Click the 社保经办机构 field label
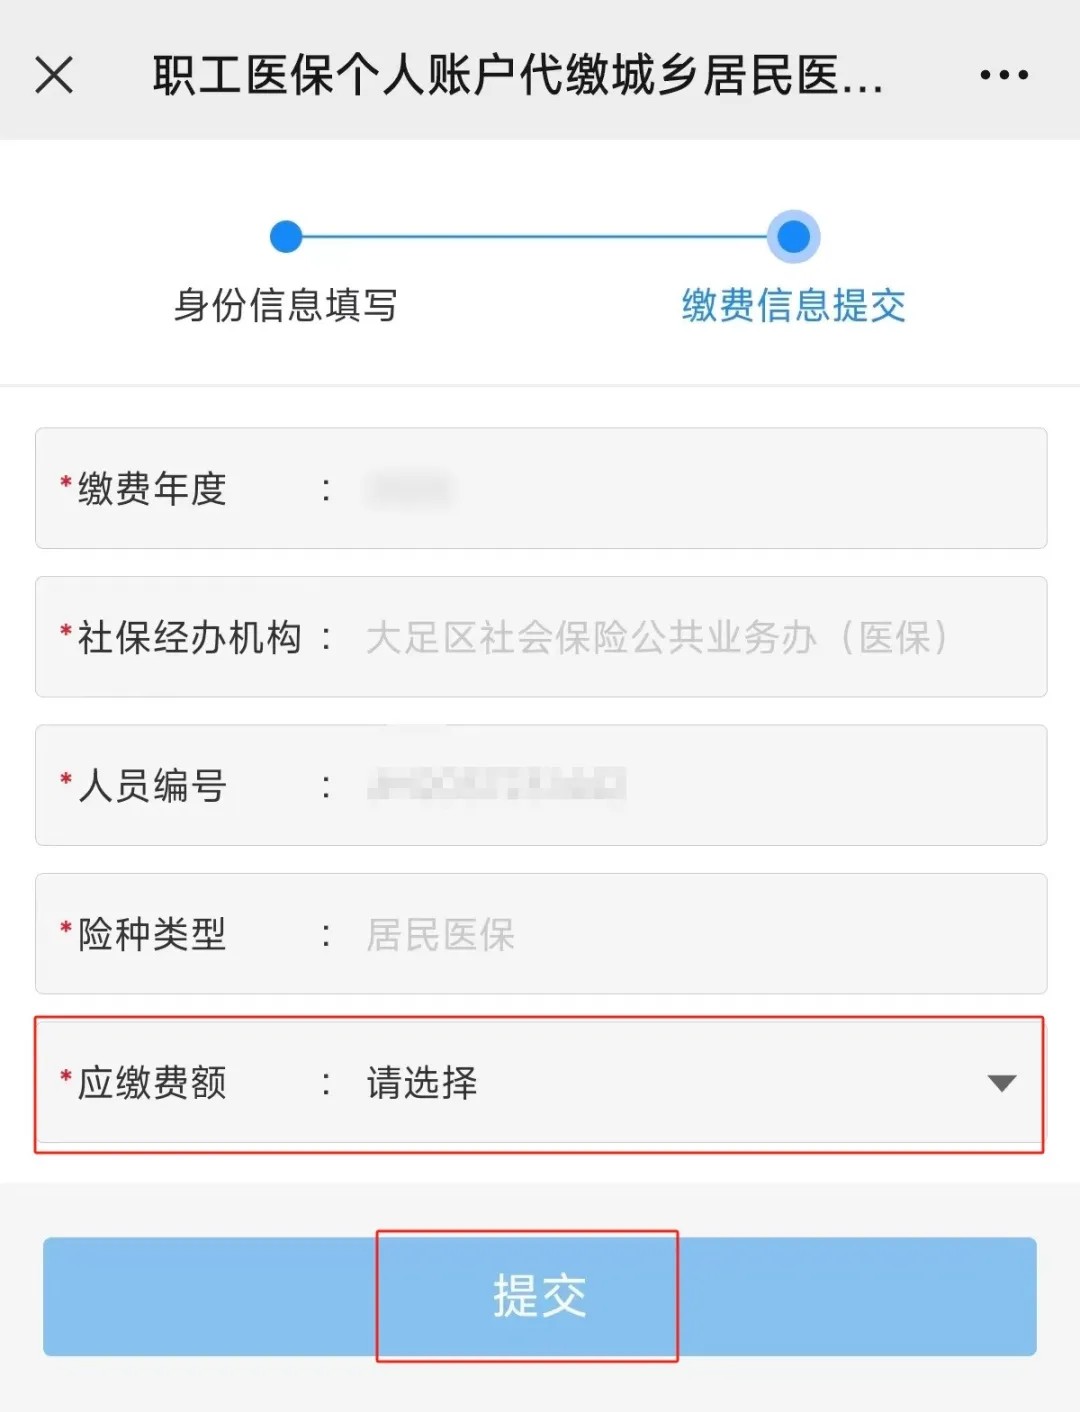This screenshot has height=1412, width=1080. [189, 637]
